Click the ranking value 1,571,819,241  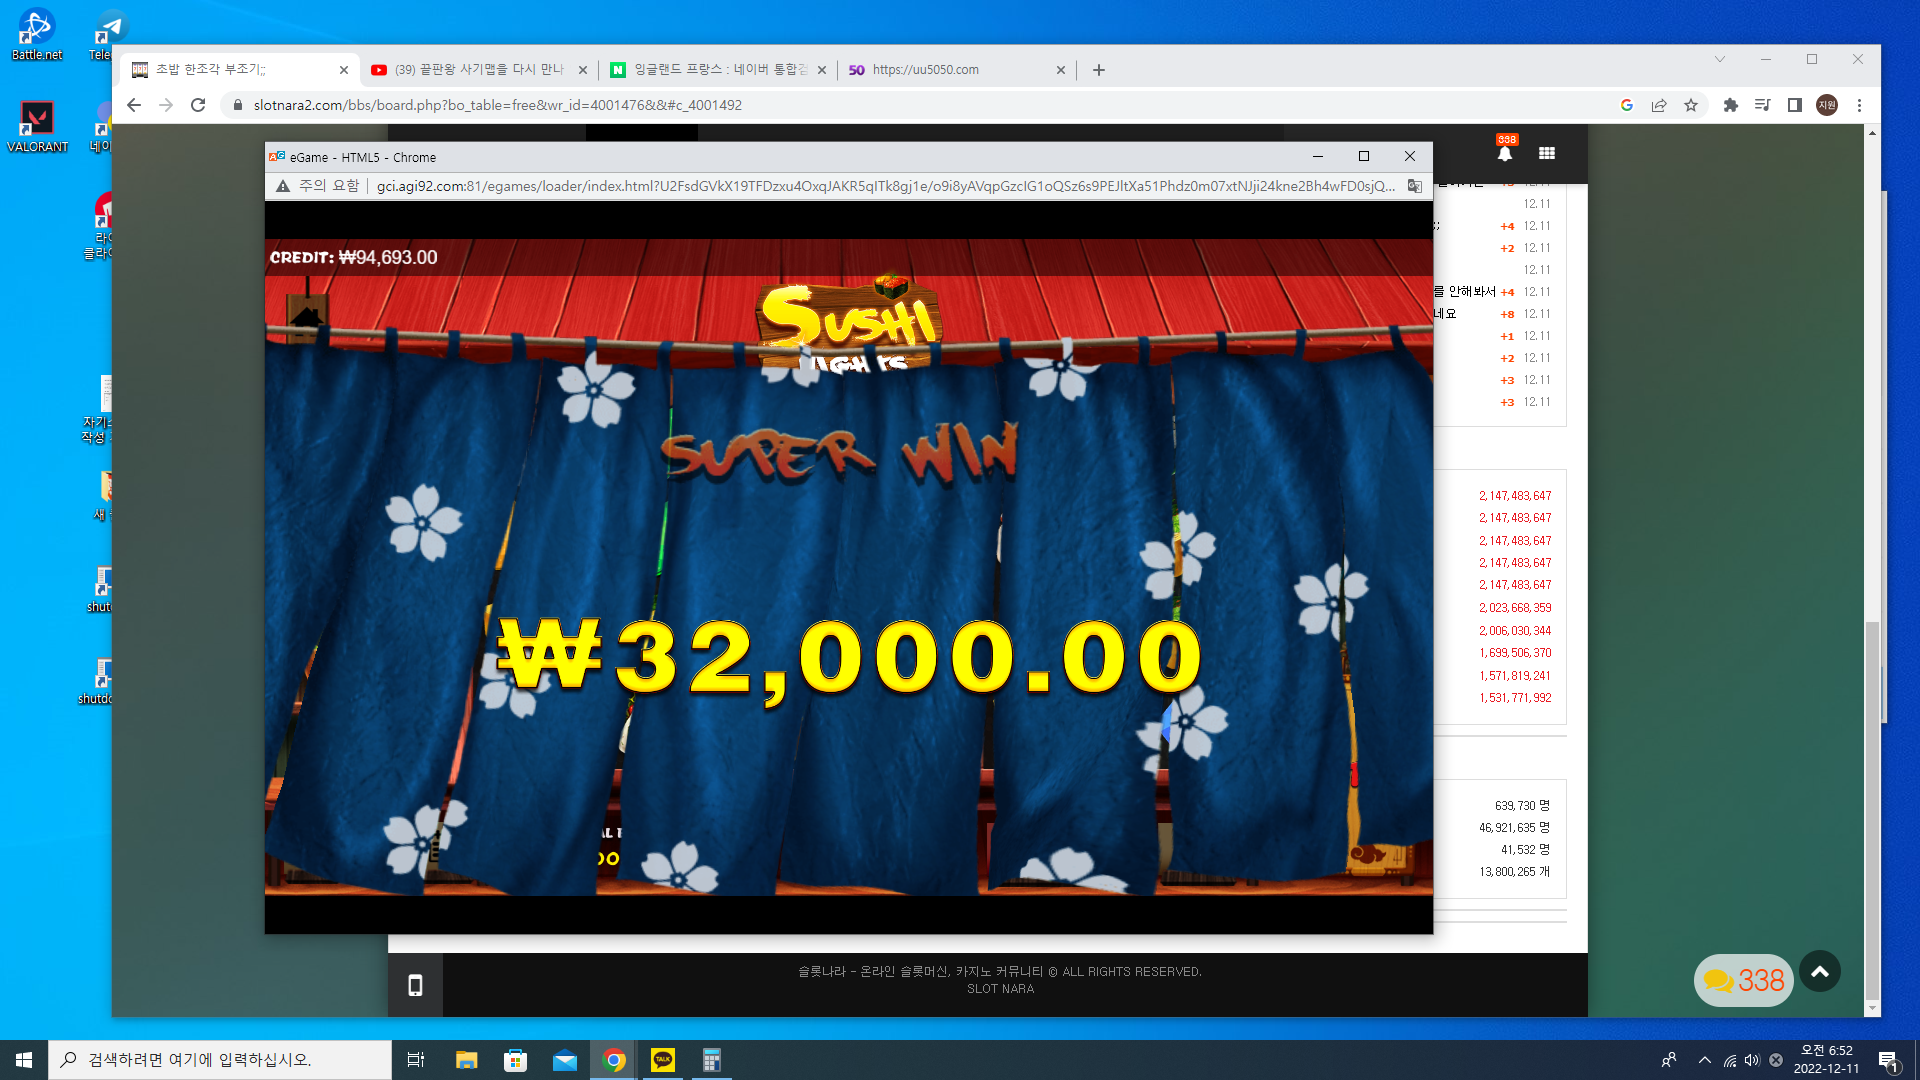(1515, 676)
